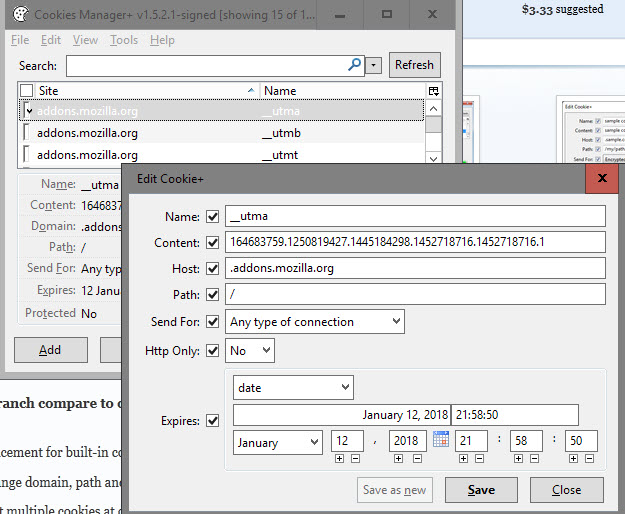Click the year field showing 2018

coord(408,441)
